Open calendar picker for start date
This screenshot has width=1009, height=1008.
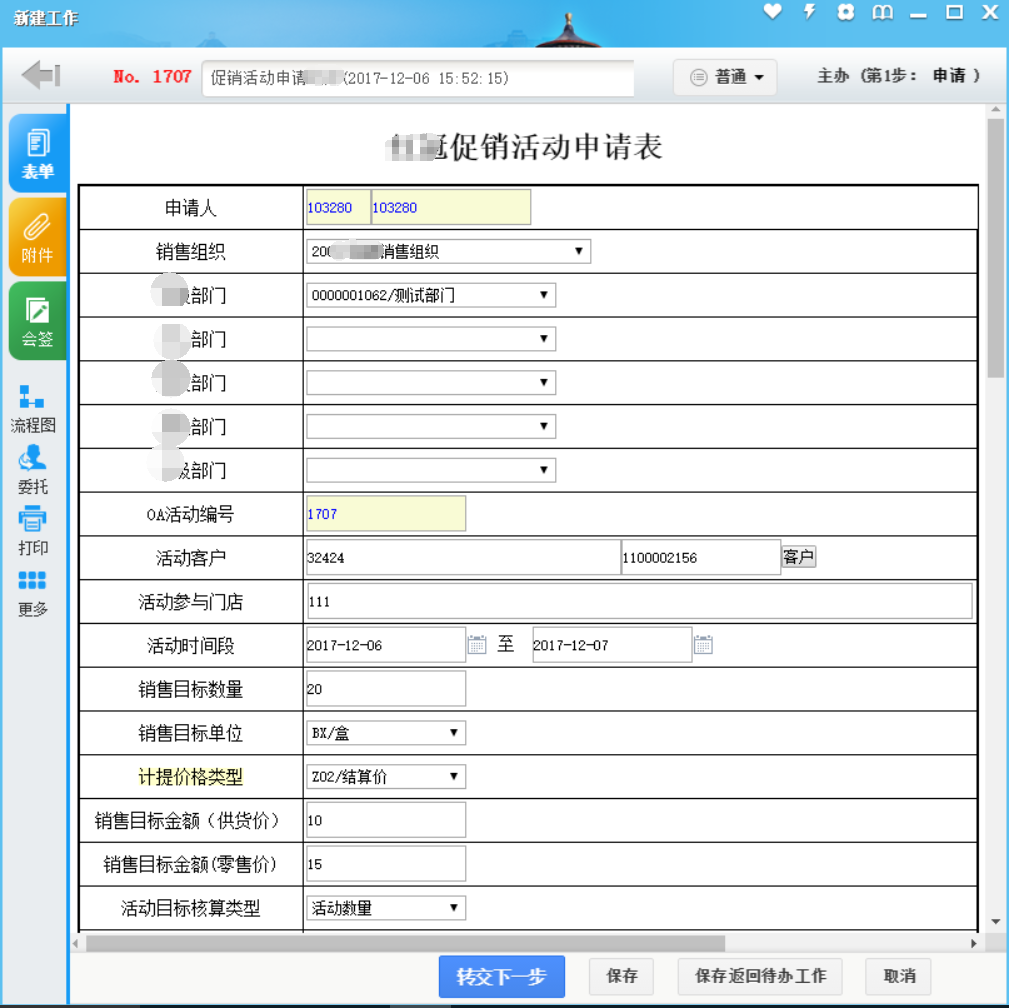click(477, 644)
